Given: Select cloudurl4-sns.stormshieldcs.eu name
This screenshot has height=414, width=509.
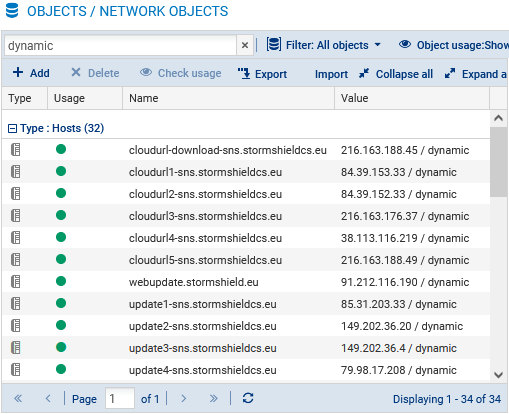Looking at the screenshot, I should [x=205, y=238].
